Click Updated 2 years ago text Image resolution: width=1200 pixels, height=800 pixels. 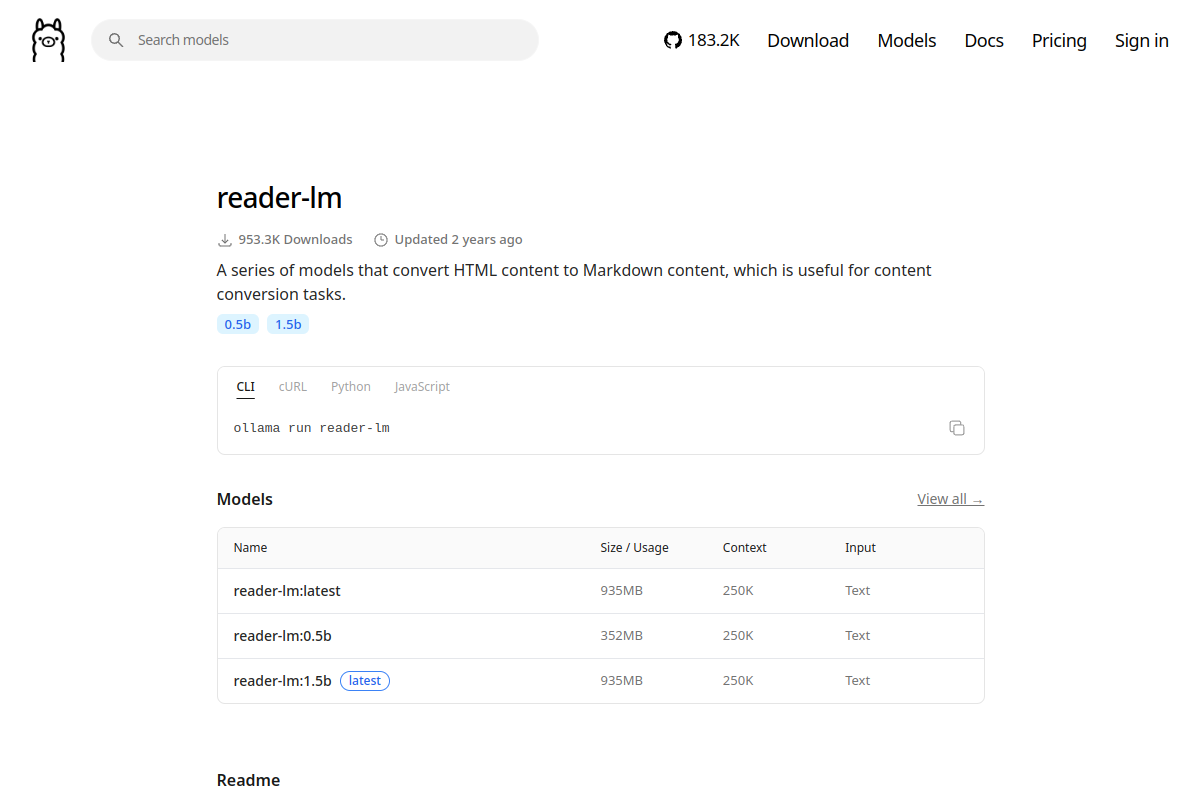(x=458, y=240)
